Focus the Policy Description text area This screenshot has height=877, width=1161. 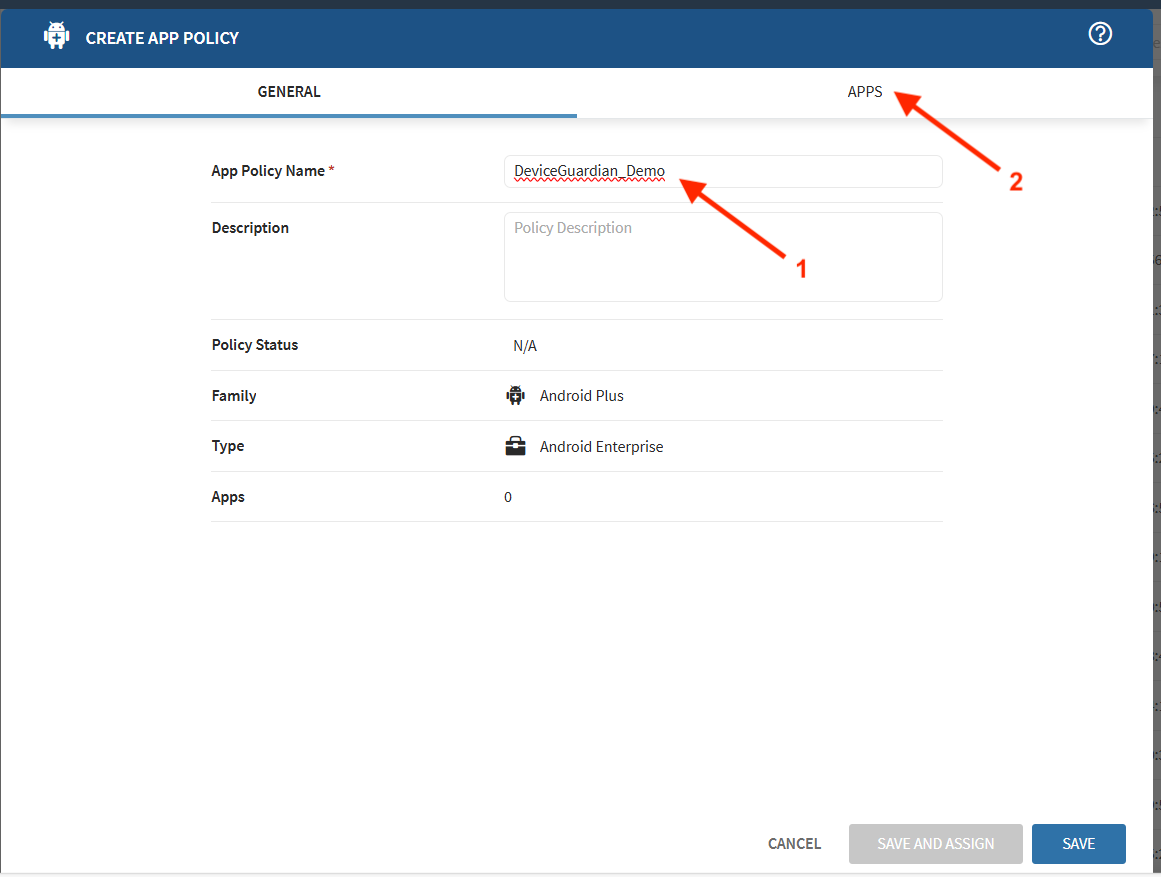pyautogui.click(x=722, y=257)
